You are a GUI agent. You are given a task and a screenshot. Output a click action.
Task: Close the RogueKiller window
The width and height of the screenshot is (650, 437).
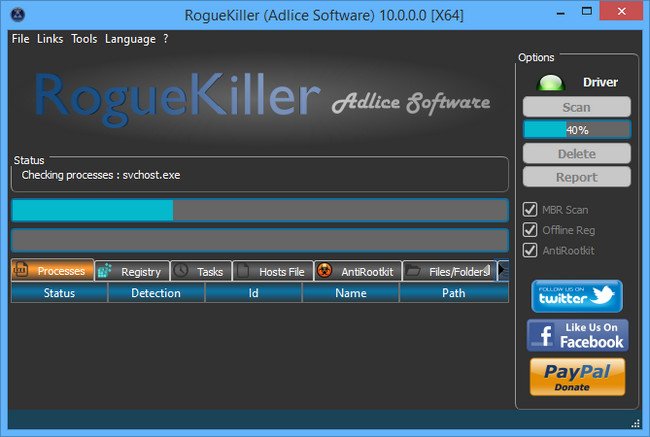pos(621,11)
